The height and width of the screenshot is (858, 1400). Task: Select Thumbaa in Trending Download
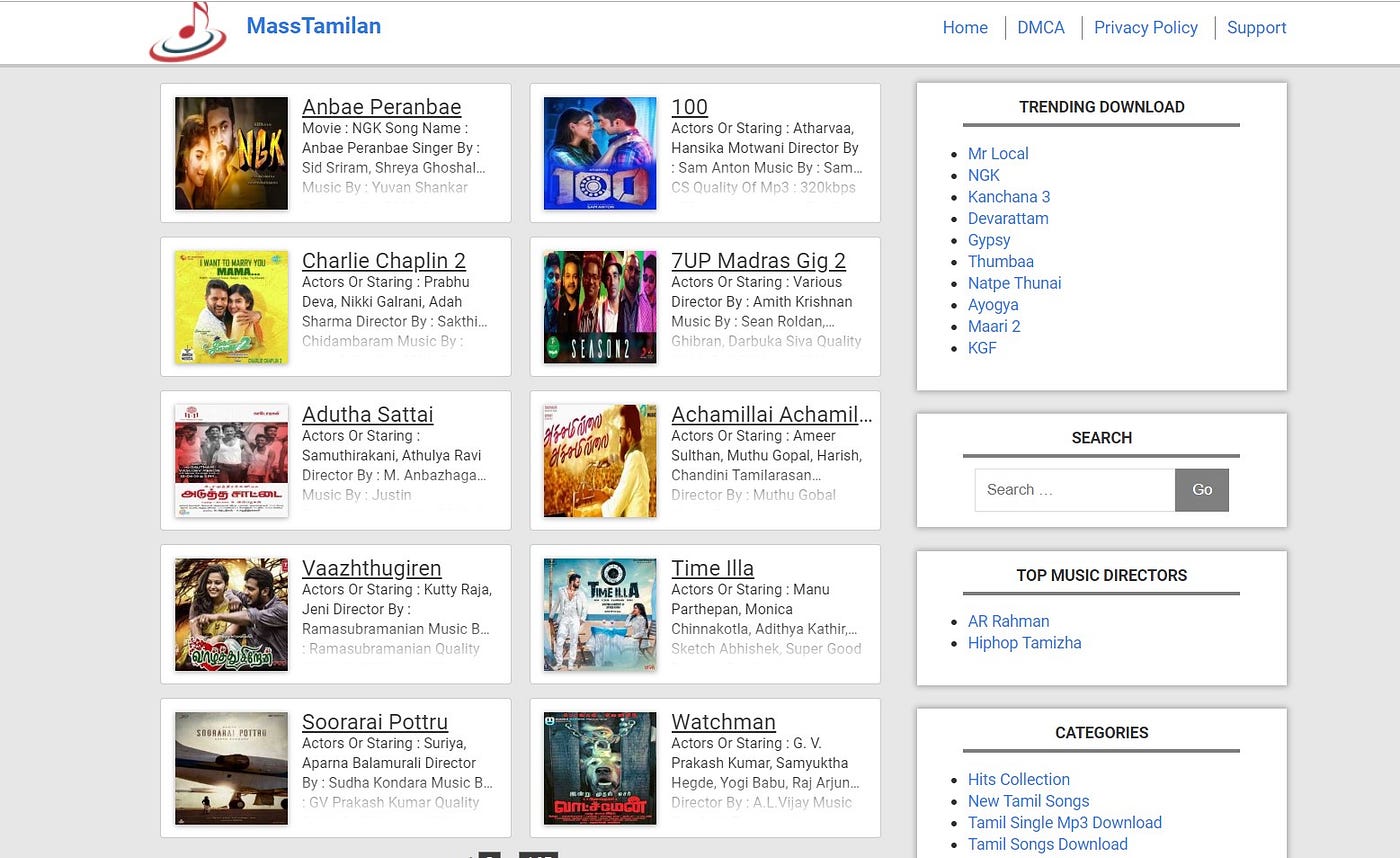pyautogui.click(x=1001, y=261)
